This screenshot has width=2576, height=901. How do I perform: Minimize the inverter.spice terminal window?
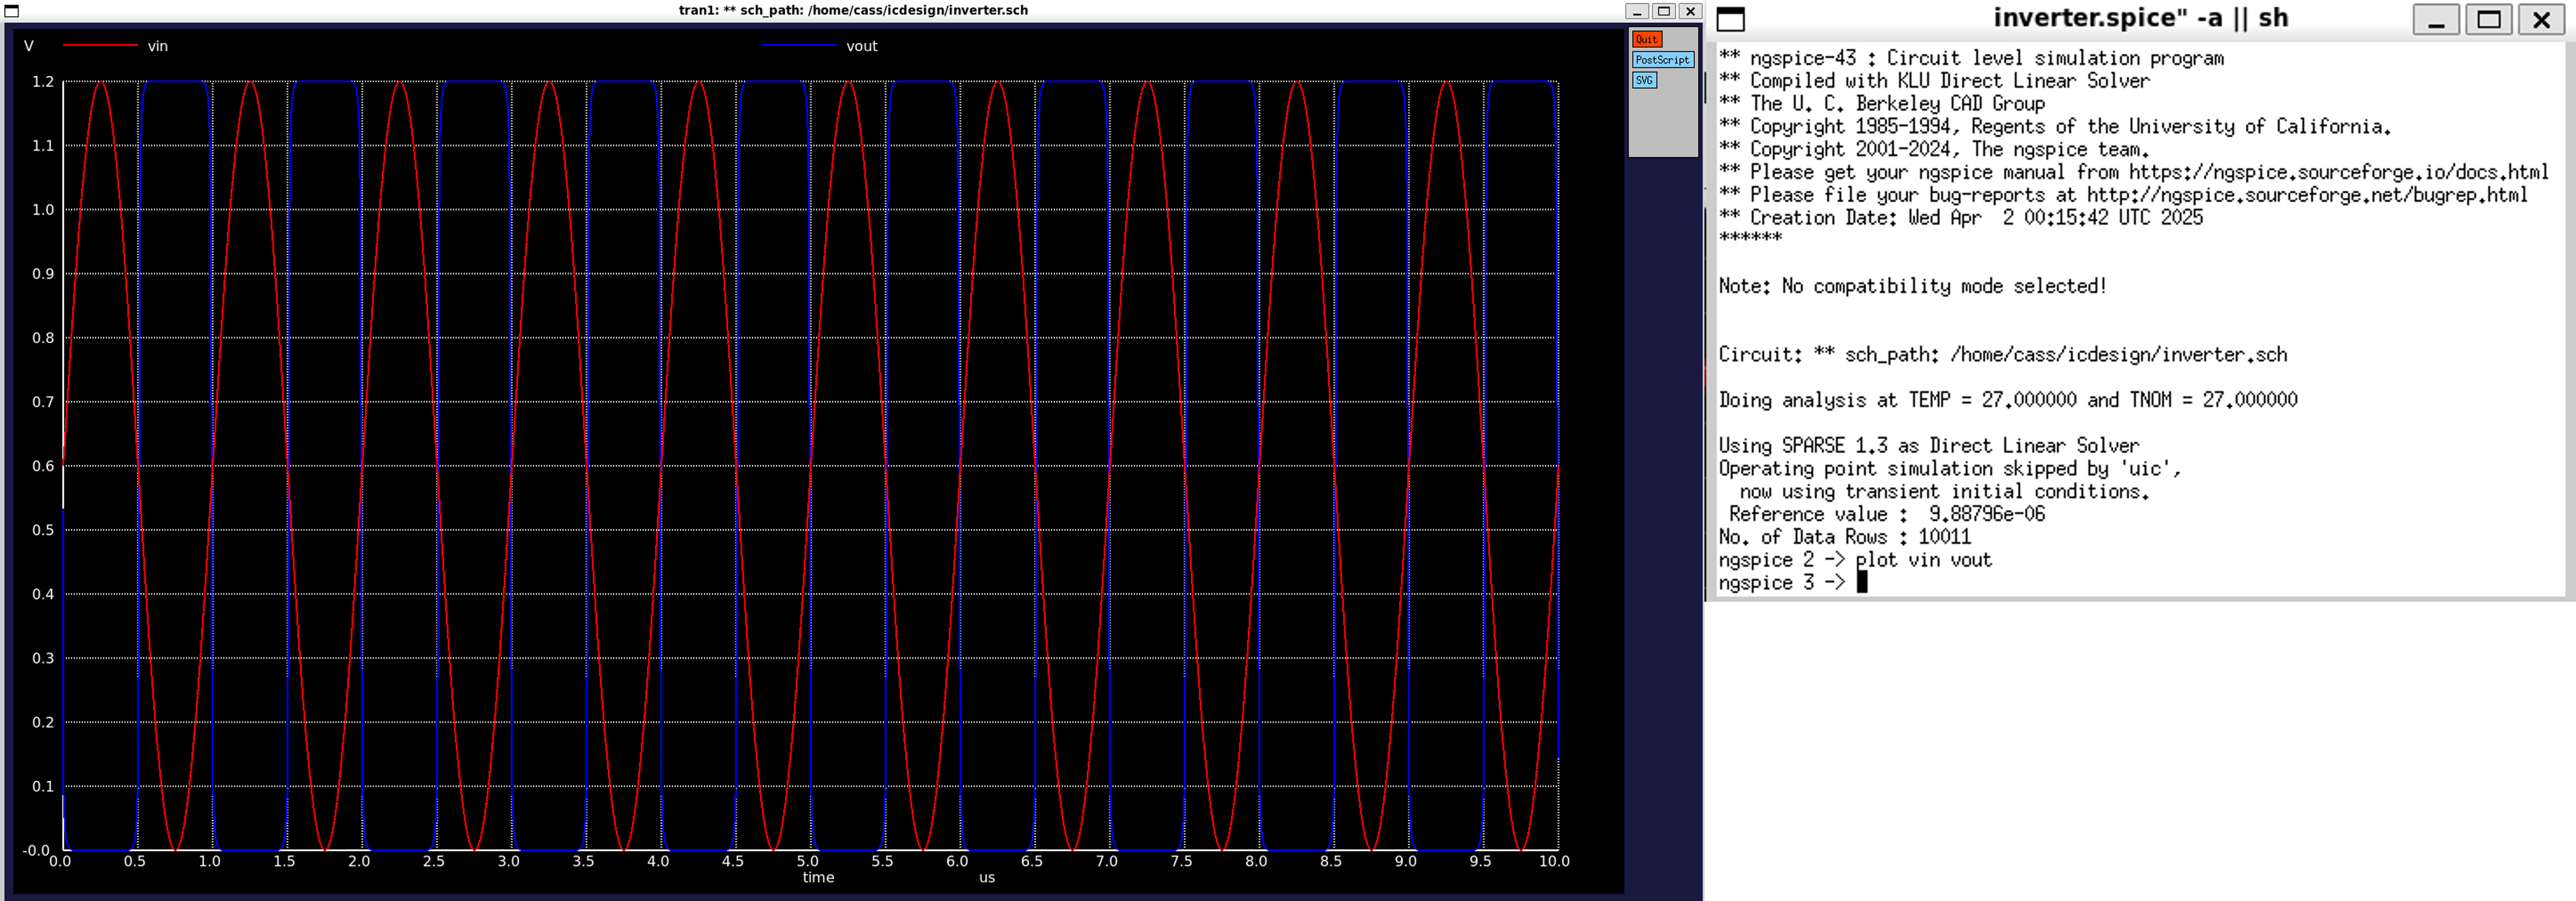point(2436,19)
